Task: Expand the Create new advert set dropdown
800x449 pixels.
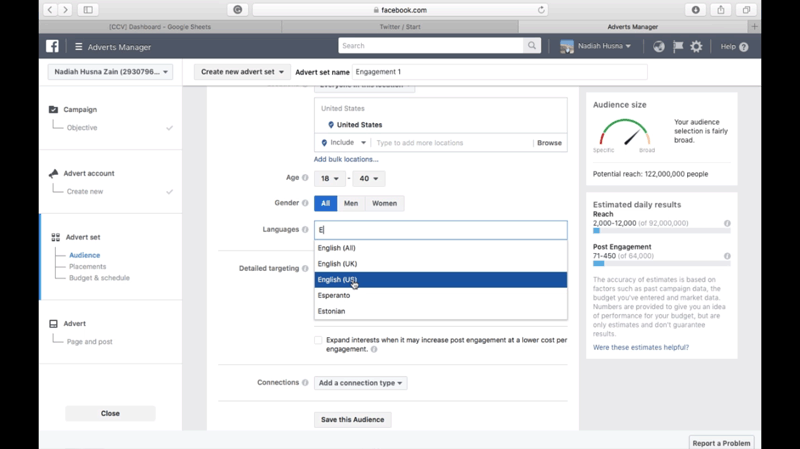Action: pos(242,72)
